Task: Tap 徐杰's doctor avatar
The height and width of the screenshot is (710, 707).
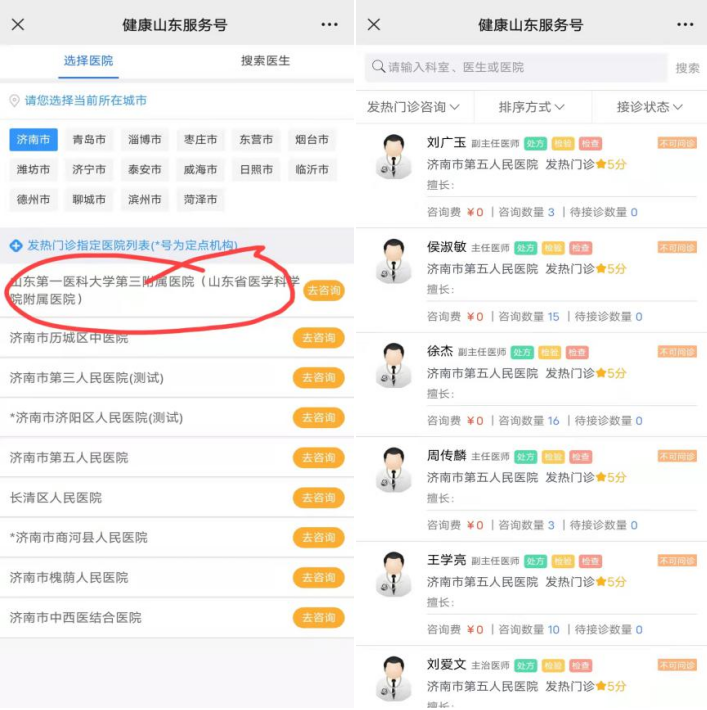Action: pos(394,365)
